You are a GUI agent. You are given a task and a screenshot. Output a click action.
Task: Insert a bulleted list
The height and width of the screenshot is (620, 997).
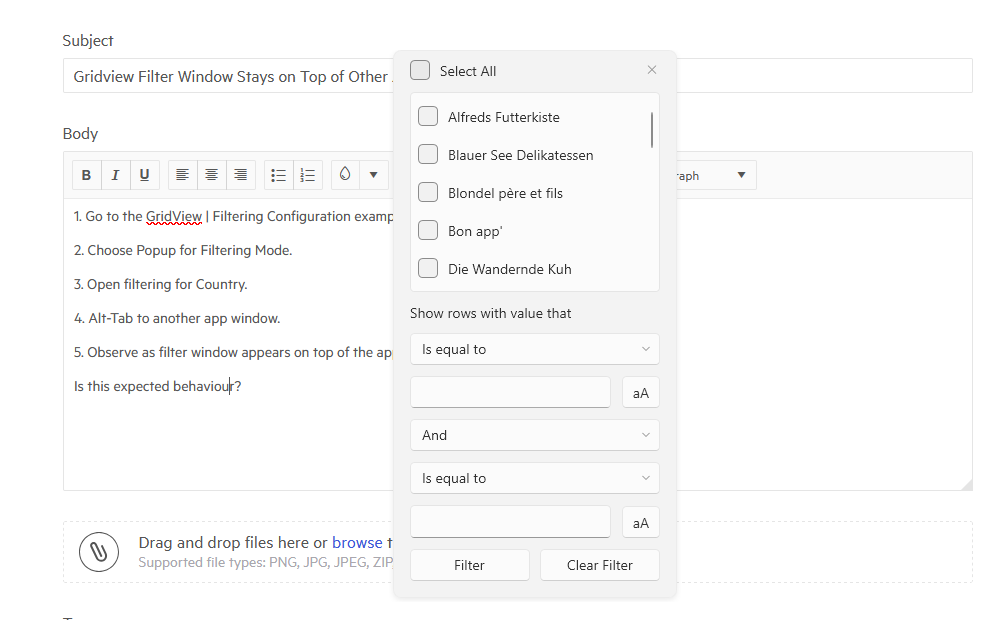(x=279, y=175)
